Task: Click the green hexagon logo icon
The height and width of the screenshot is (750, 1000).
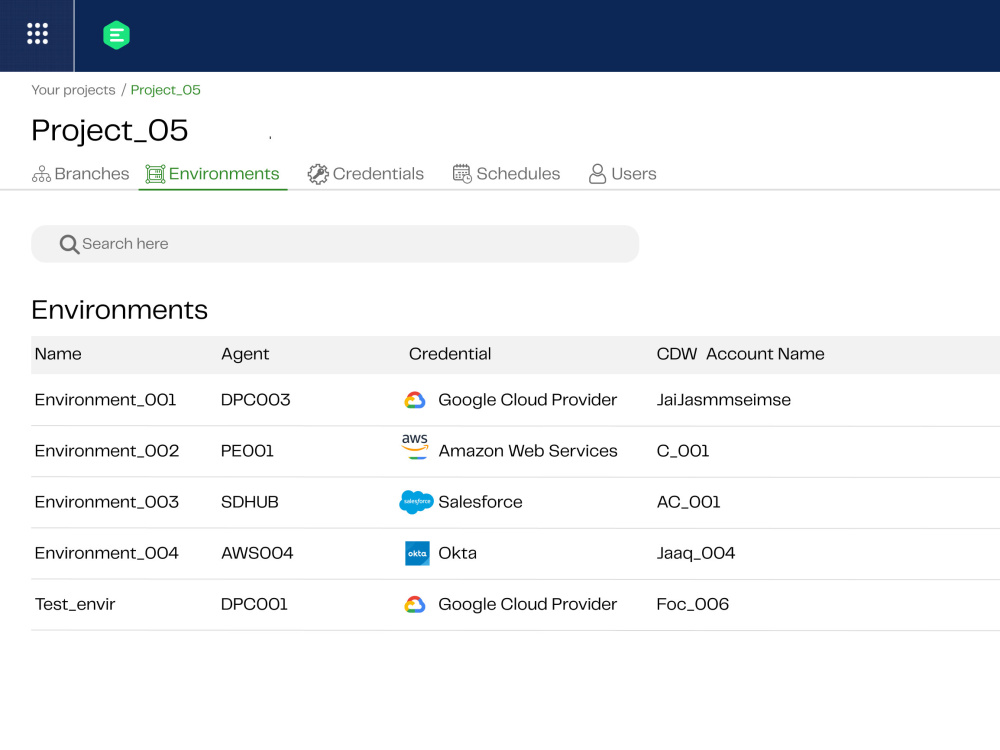Action: pyautogui.click(x=117, y=35)
